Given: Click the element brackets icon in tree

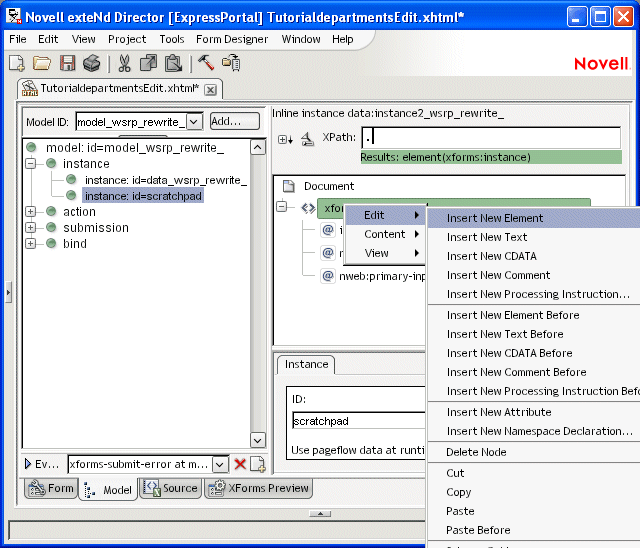Looking at the screenshot, I should coord(308,208).
